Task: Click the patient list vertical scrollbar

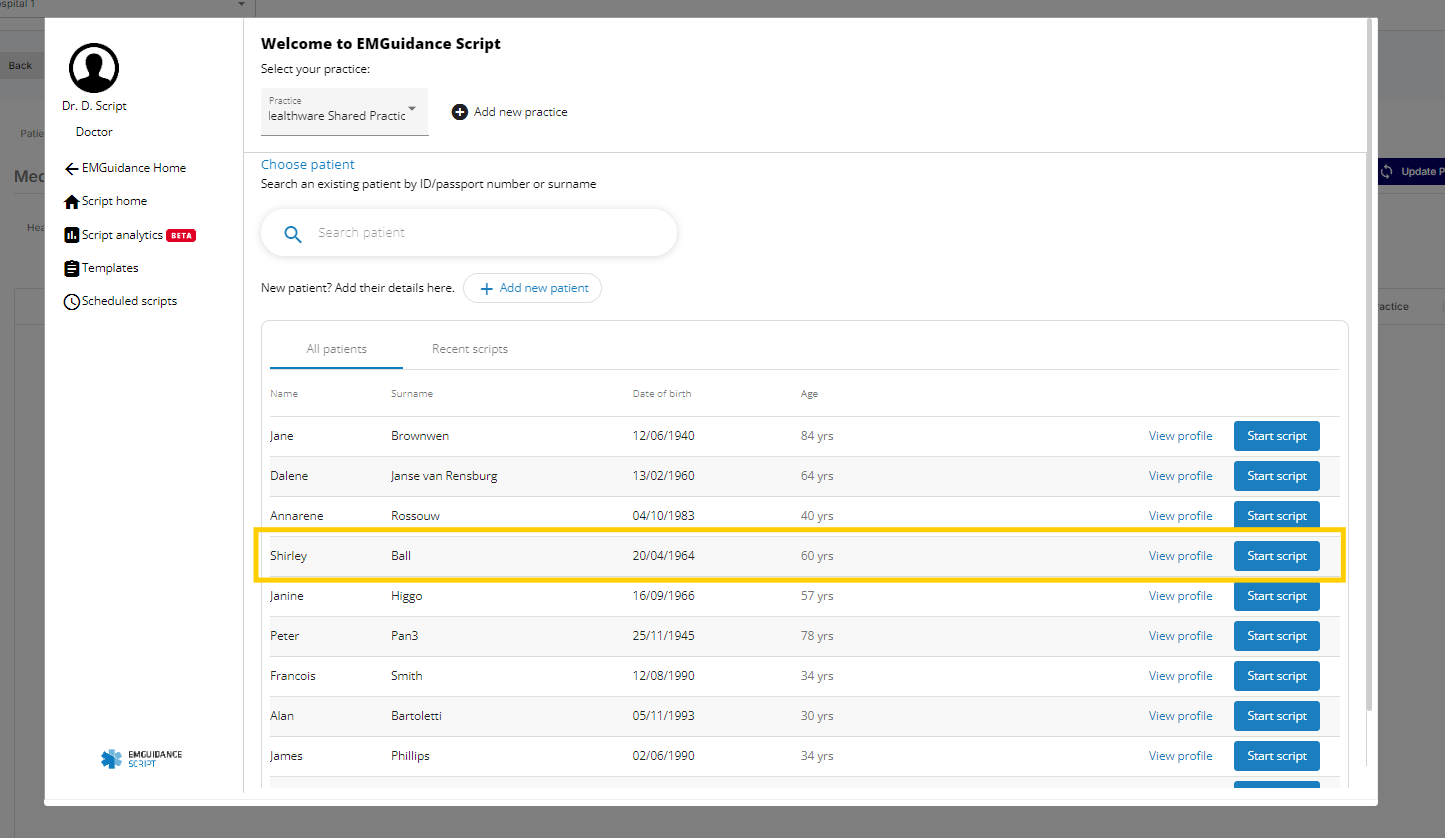Action: (x=1370, y=400)
